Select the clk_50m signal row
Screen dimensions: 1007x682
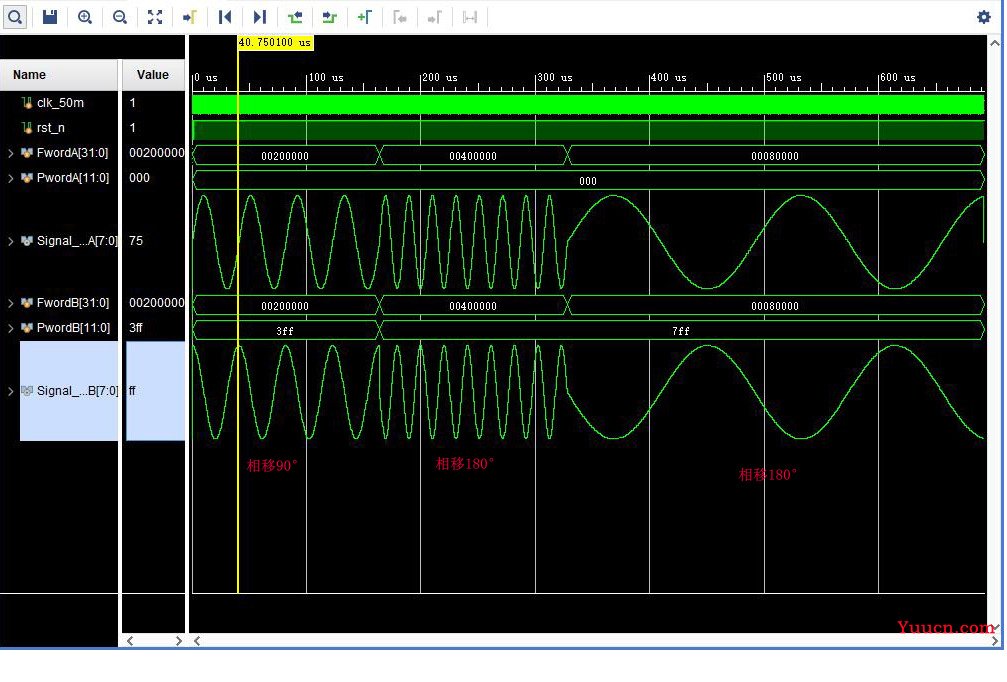click(x=60, y=103)
